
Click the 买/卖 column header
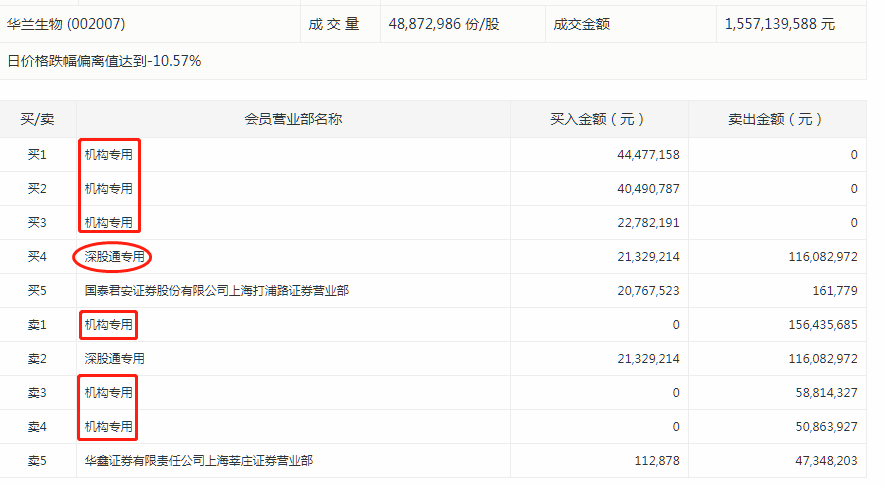click(37, 119)
